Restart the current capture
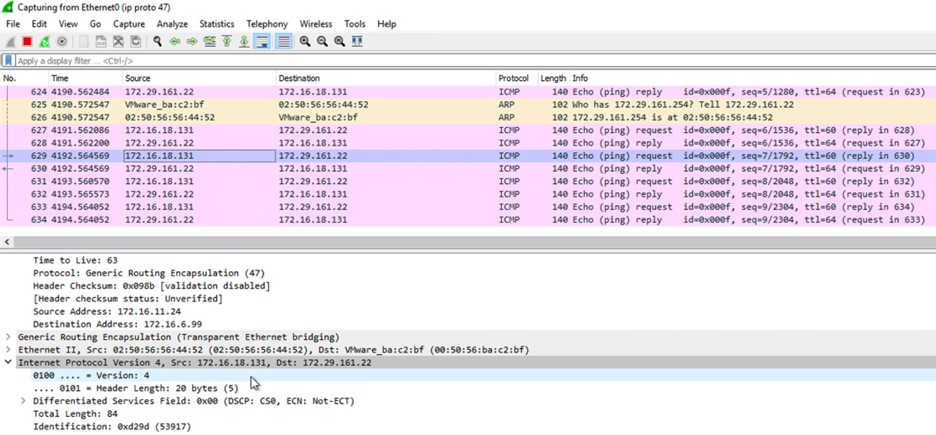This screenshot has width=936, height=435. pyautogui.click(x=44, y=42)
